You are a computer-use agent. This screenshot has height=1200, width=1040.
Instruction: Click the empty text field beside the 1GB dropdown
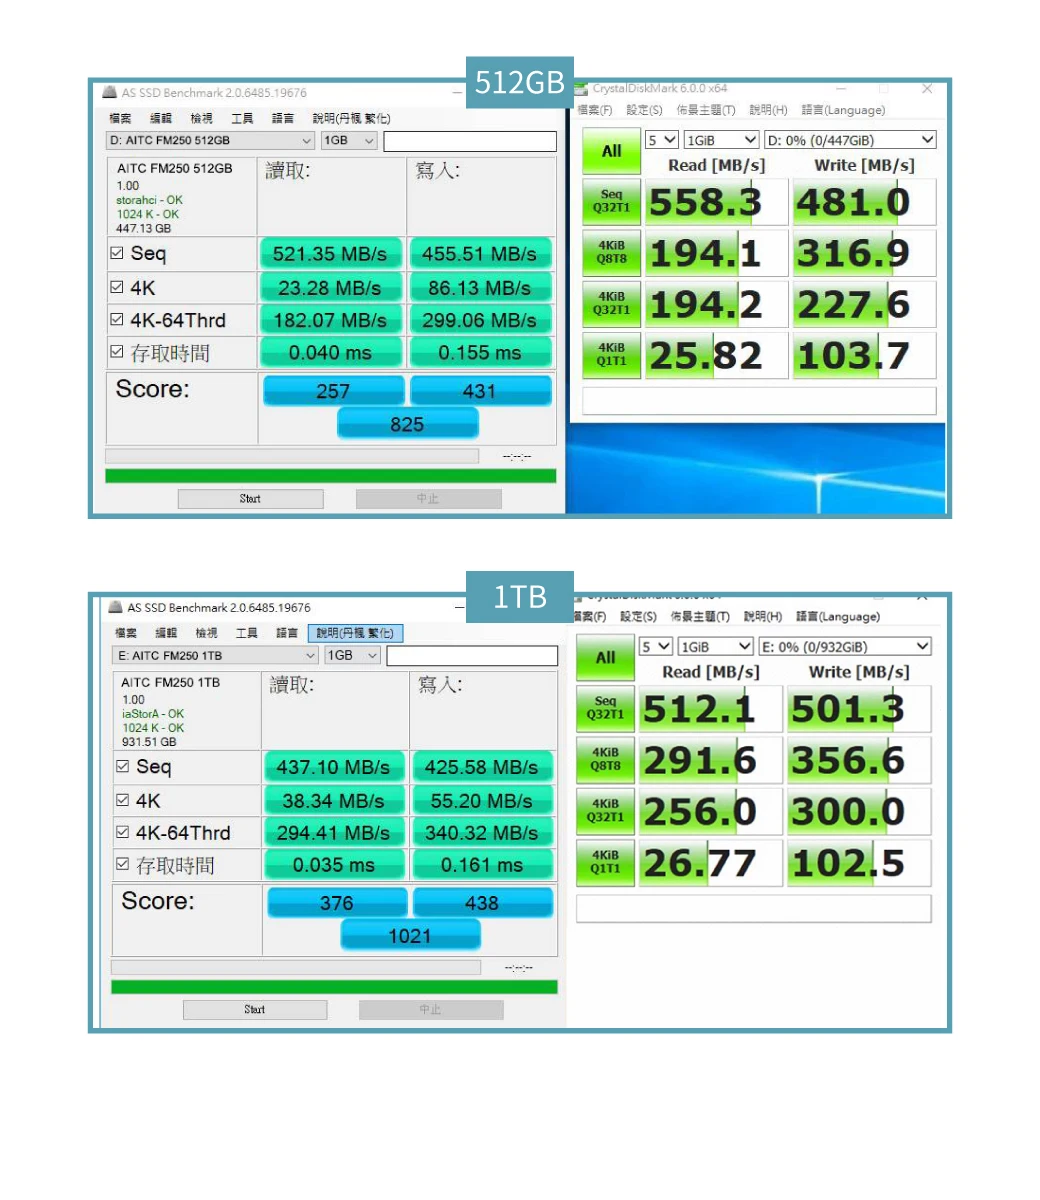click(470, 140)
